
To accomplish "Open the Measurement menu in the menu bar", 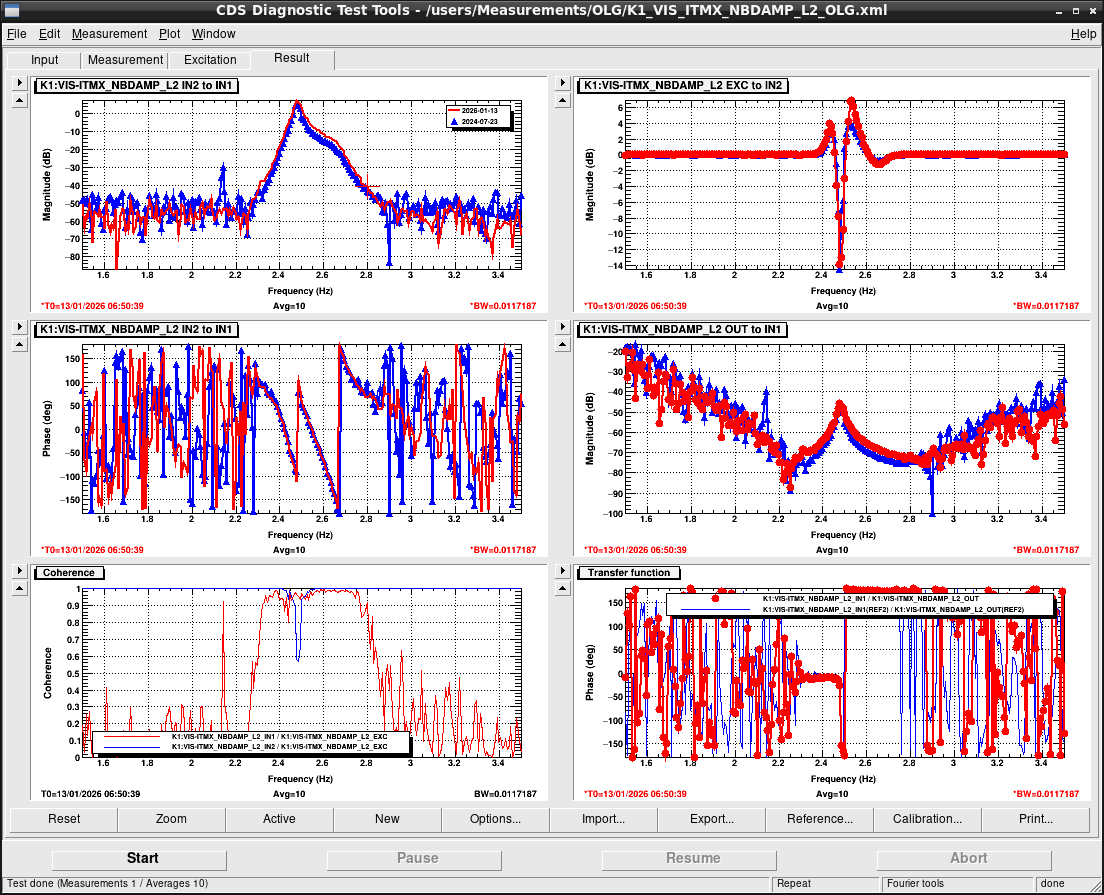I will click(x=109, y=34).
